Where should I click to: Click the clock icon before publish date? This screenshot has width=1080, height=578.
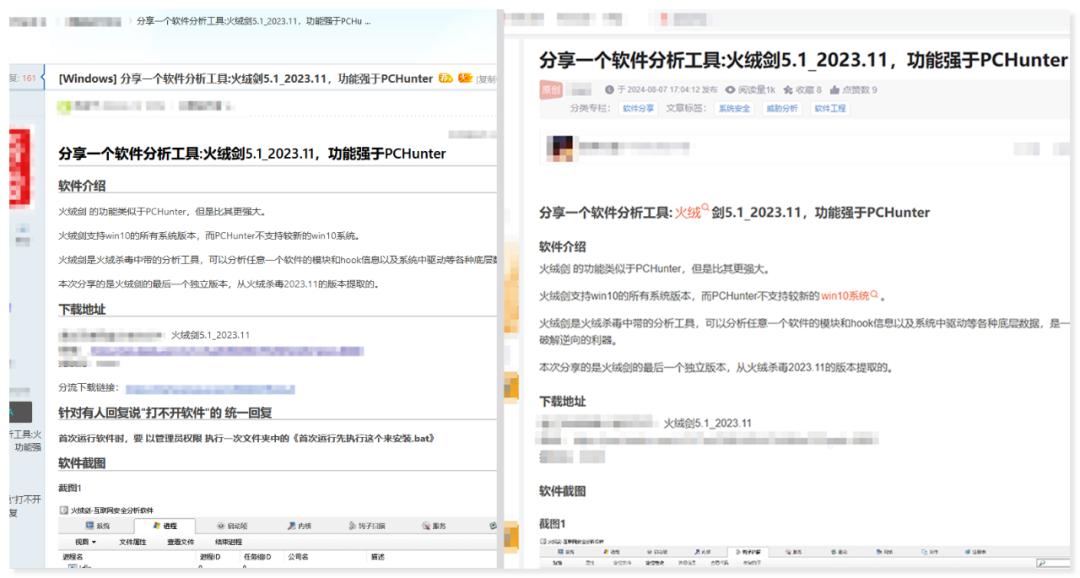pyautogui.click(x=609, y=90)
